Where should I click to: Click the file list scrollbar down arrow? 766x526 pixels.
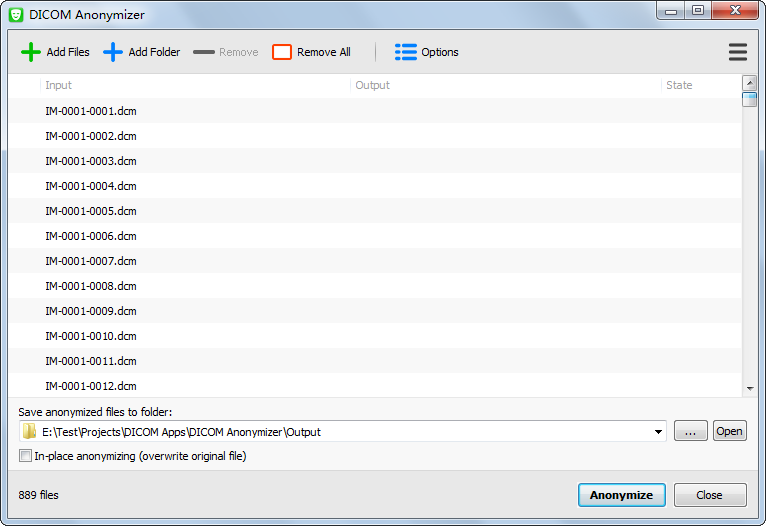[749, 388]
